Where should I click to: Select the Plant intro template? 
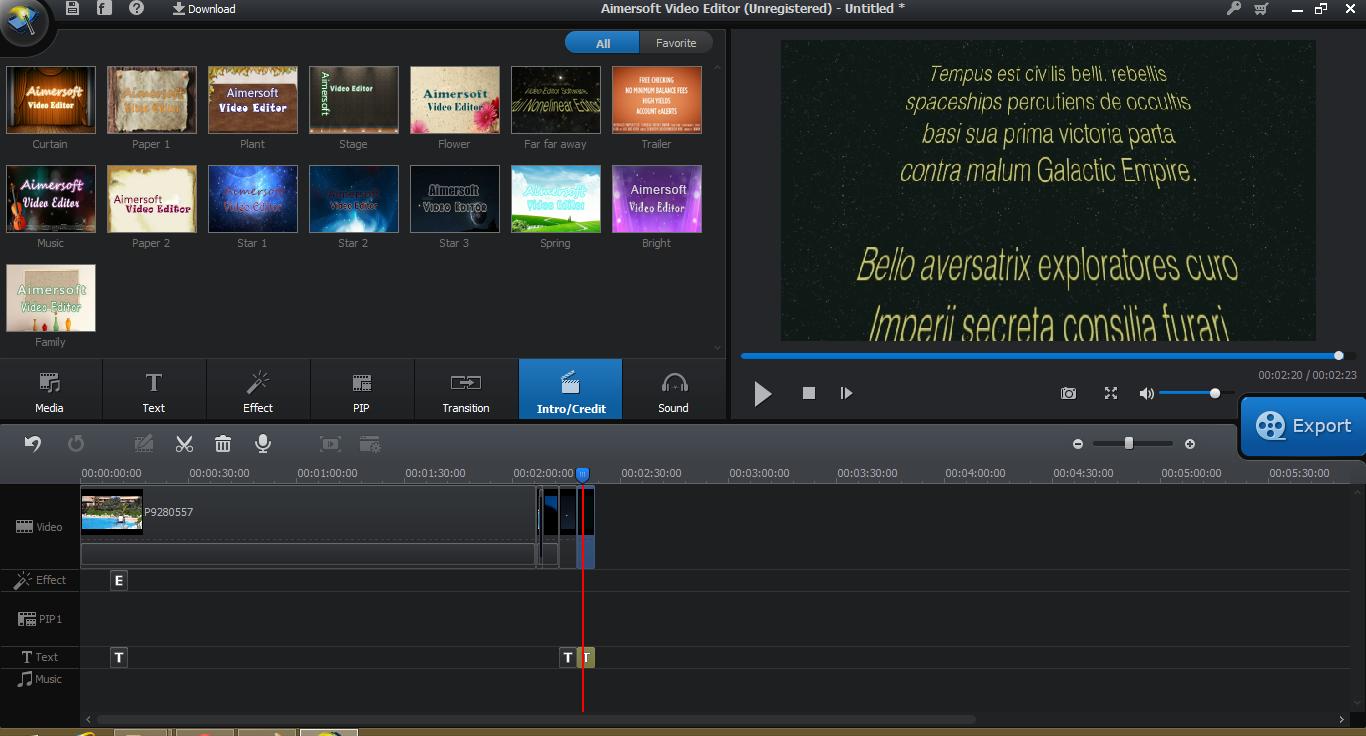pos(253,100)
